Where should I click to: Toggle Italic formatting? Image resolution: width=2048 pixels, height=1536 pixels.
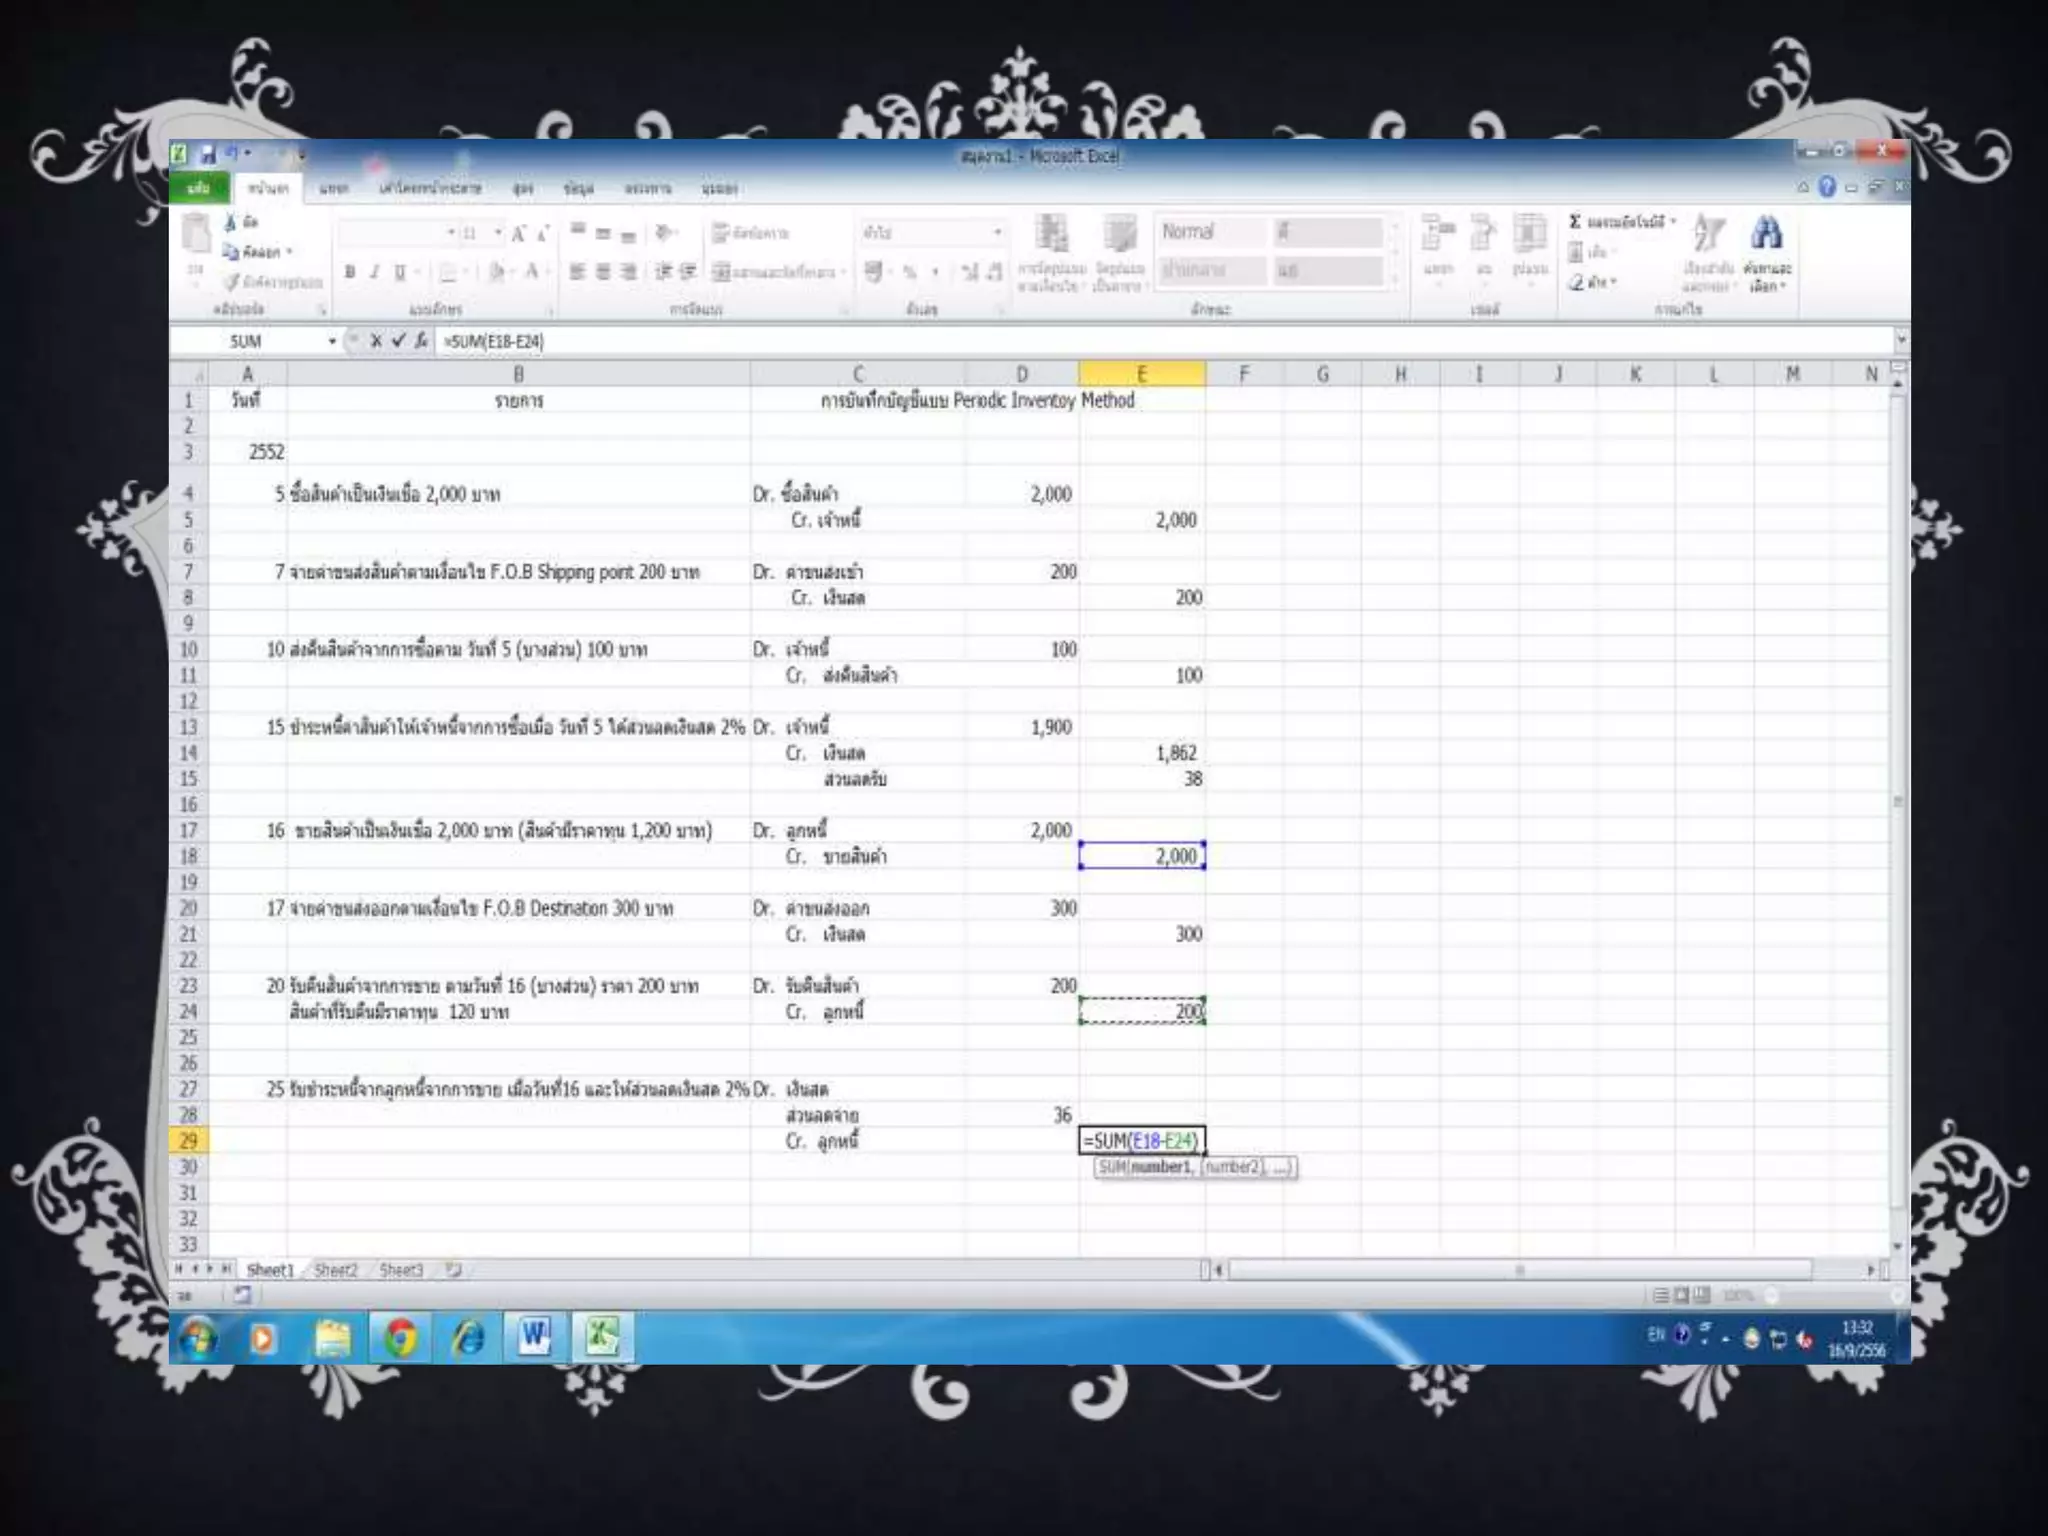375,272
